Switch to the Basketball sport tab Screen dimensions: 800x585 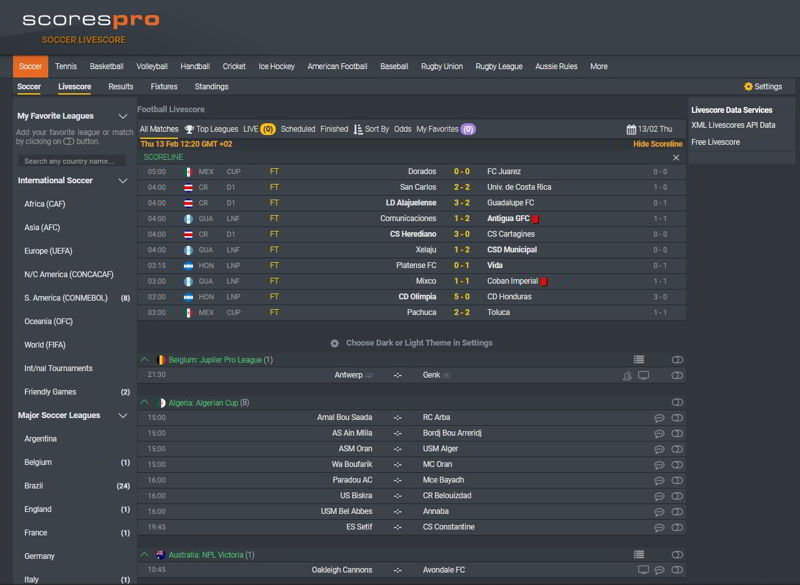point(107,66)
